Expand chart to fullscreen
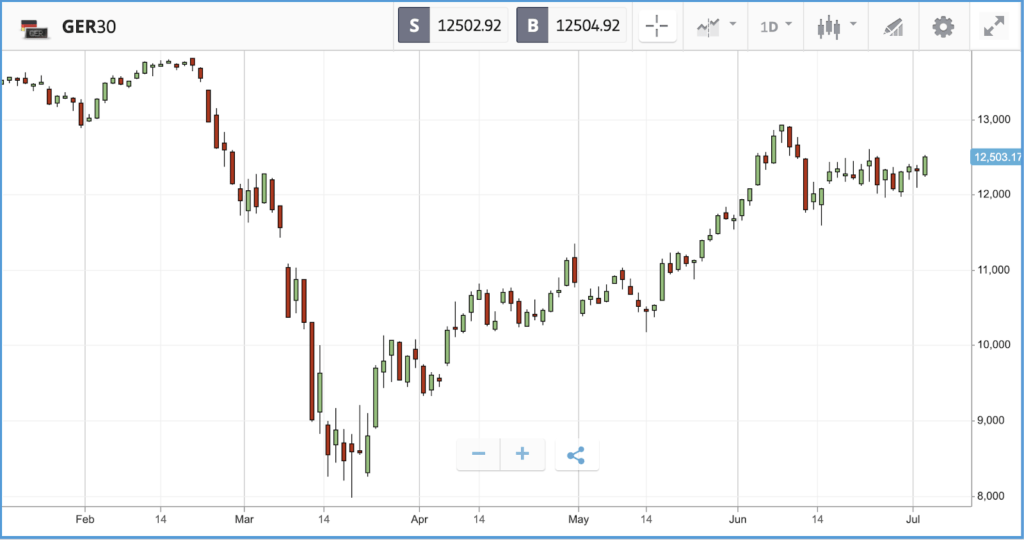Viewport: 1024px width, 540px height. (x=994, y=27)
